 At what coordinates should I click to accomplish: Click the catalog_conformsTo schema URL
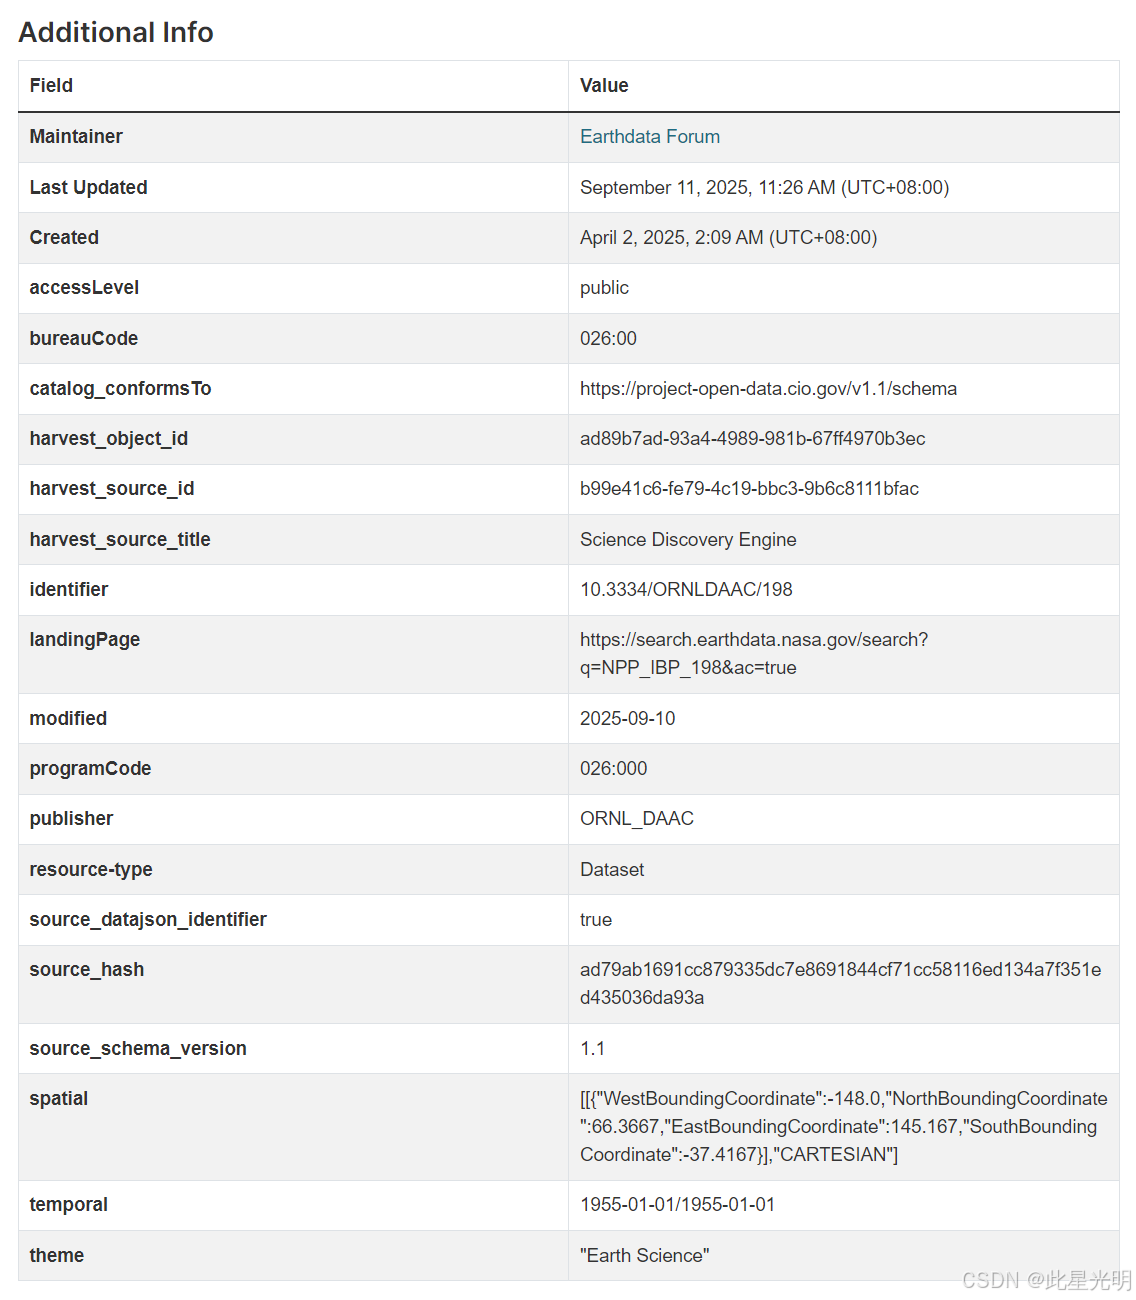(x=768, y=389)
